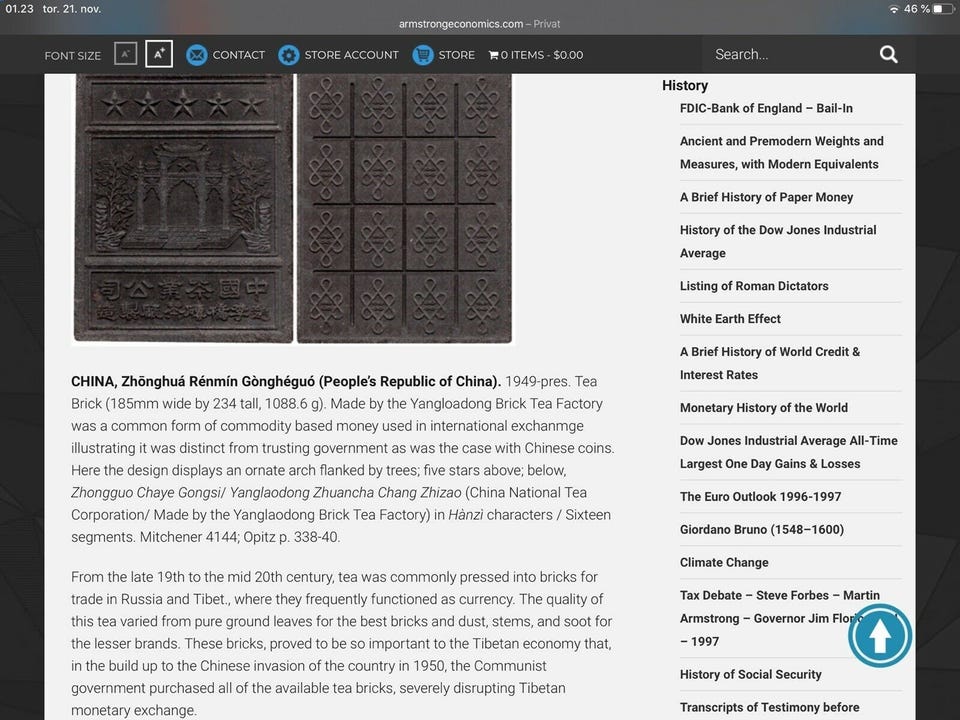
Task: Tap the armstrongeconomics.com address bar
Action: pos(479,24)
